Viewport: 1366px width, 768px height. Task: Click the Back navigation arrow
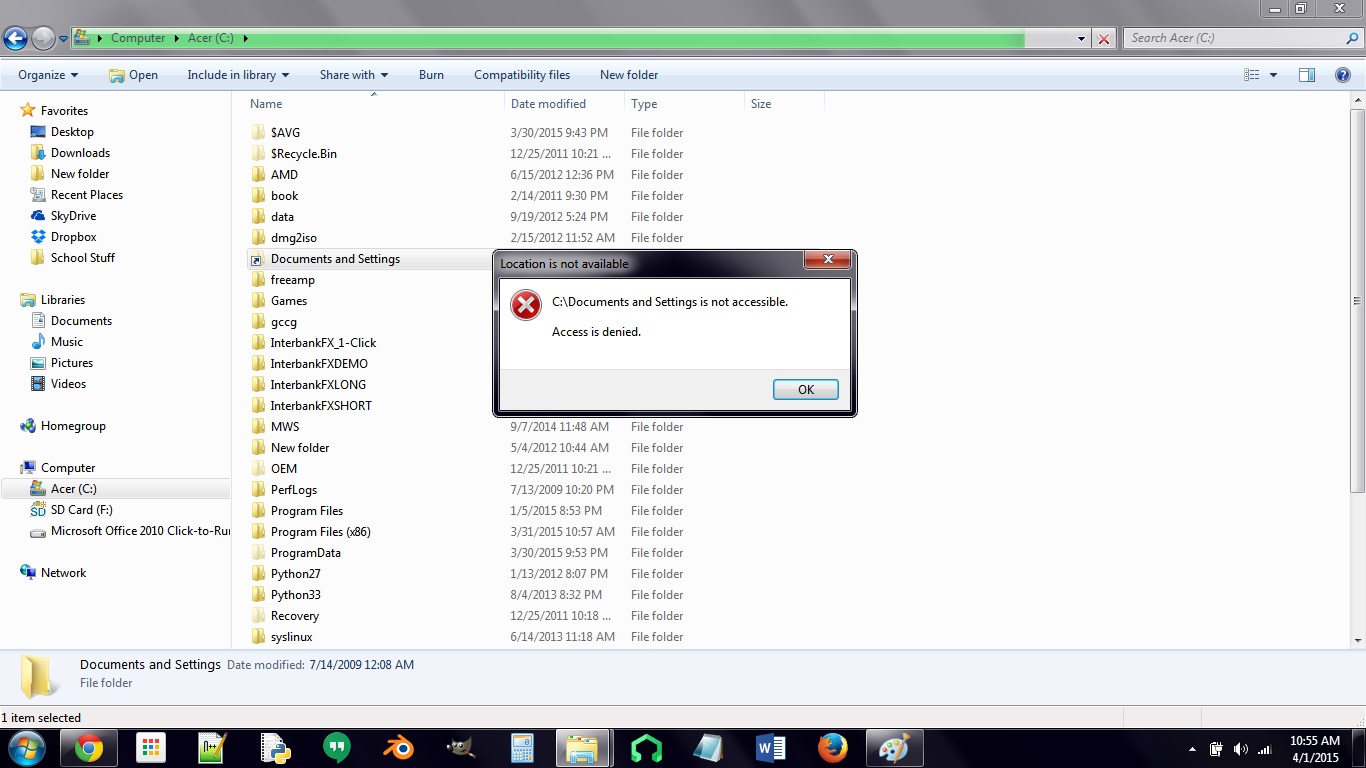pyautogui.click(x=16, y=39)
